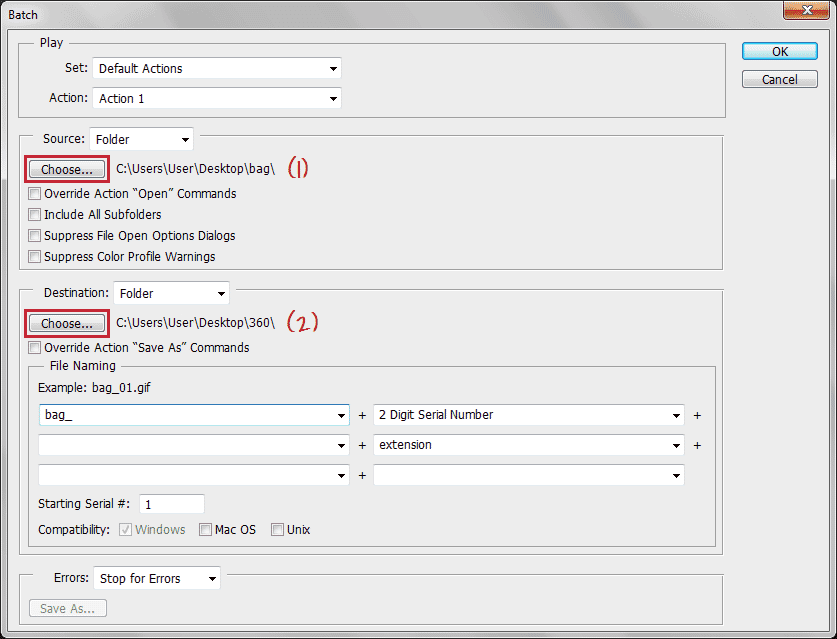Click Choose button for destination folder
This screenshot has height=639, width=837.
[x=67, y=323]
